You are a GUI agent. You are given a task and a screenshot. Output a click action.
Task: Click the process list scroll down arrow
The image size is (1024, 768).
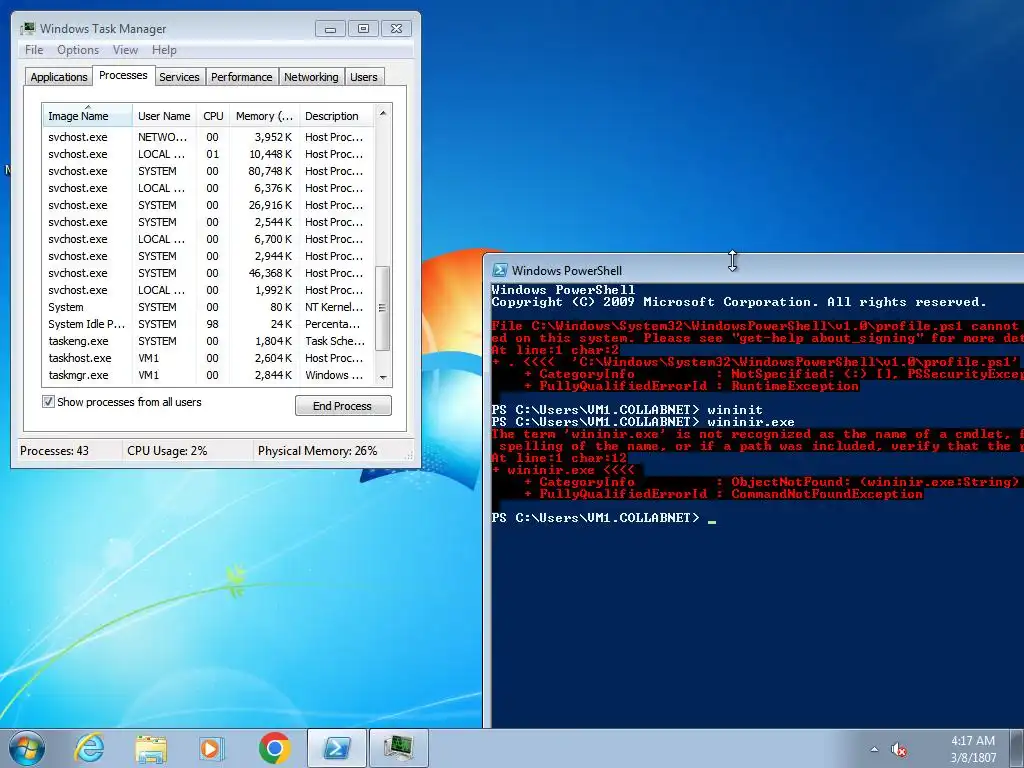pos(383,377)
